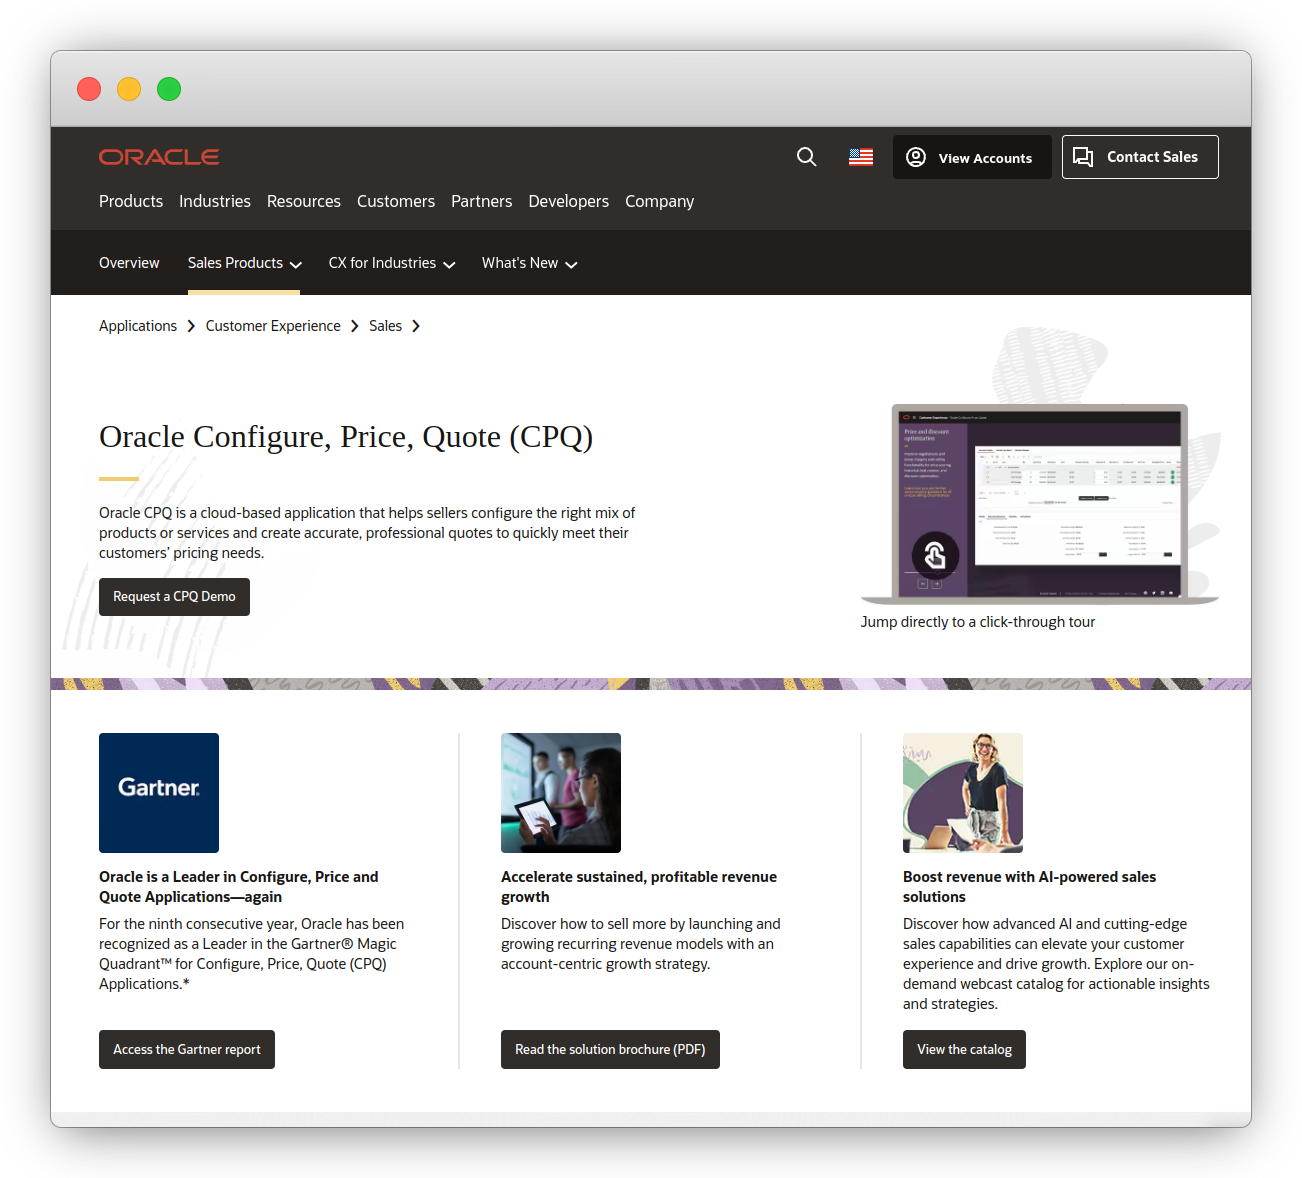This screenshot has height=1178, width=1302.
Task: Open the Applications breadcrumb link
Action: pyautogui.click(x=138, y=326)
